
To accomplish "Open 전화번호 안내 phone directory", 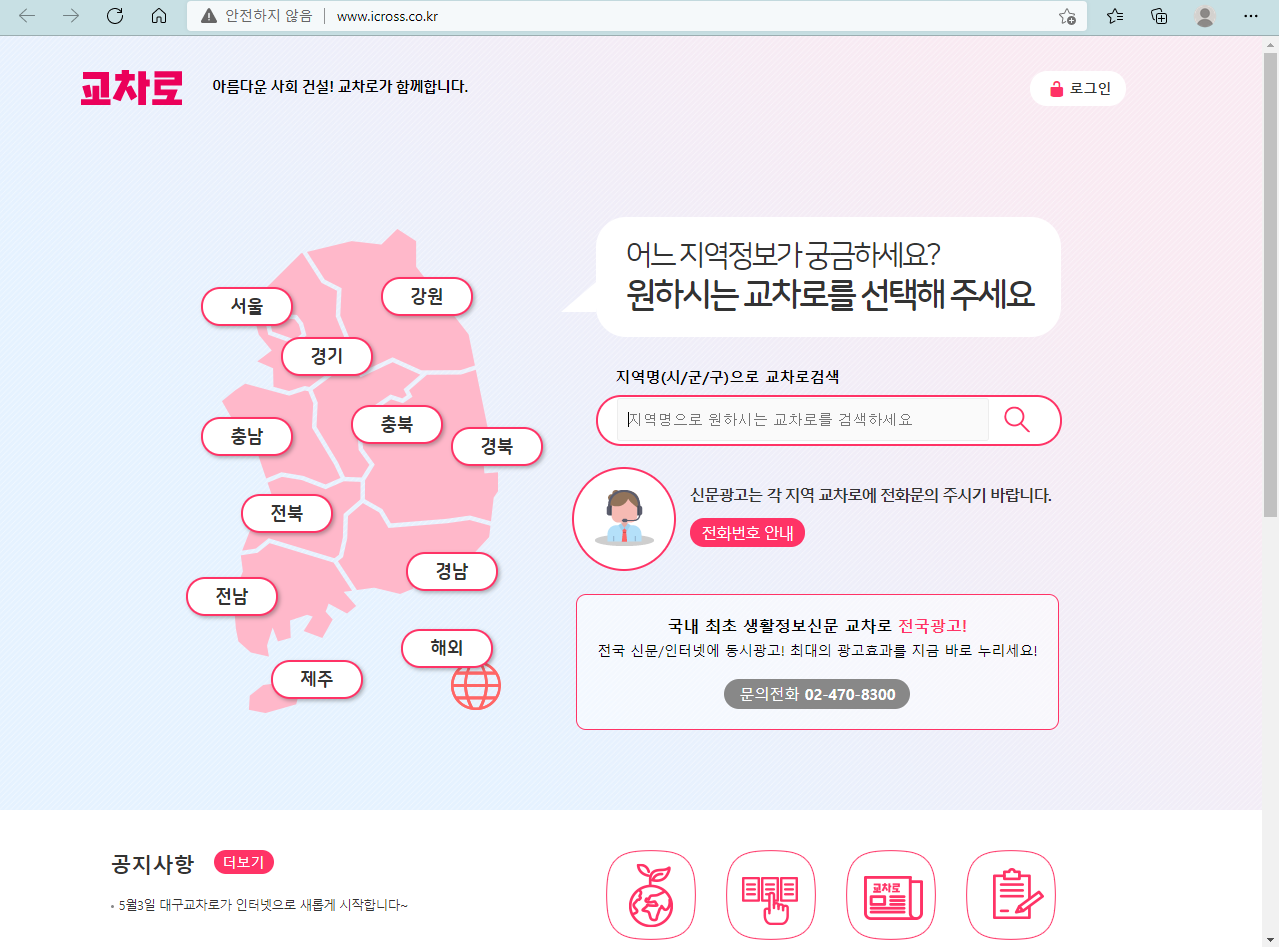I will coord(747,533).
